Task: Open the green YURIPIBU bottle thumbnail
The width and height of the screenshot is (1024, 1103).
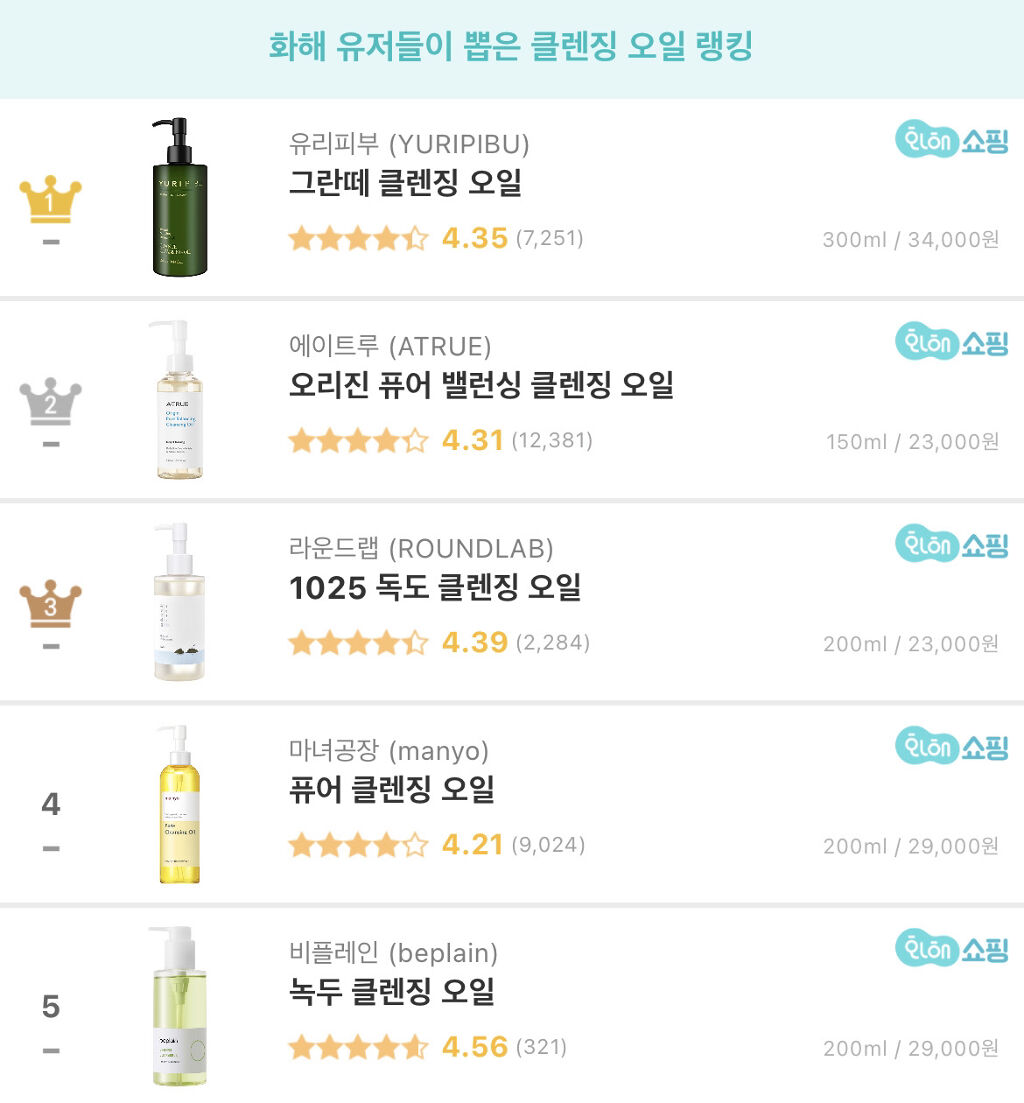Action: (179, 197)
